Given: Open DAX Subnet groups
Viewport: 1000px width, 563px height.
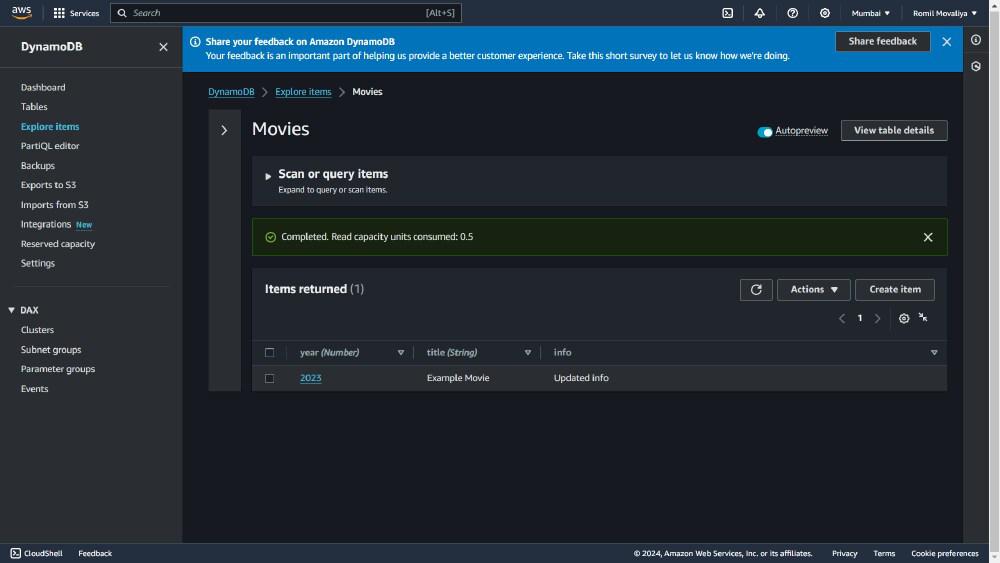Looking at the screenshot, I should point(51,349).
